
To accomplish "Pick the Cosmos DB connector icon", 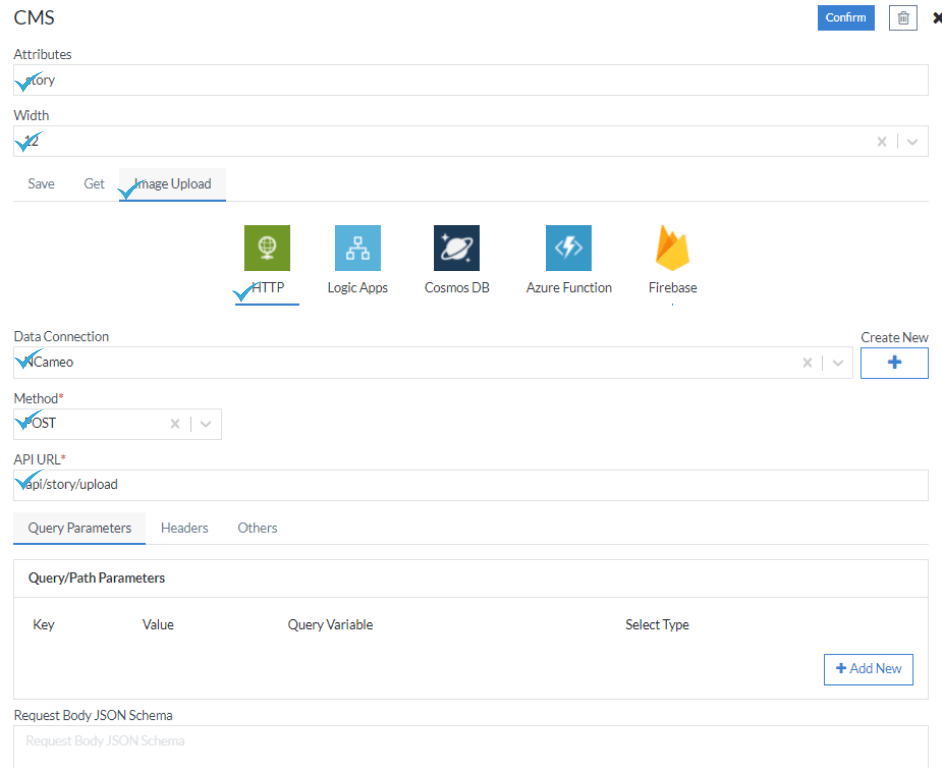I will point(456,248).
